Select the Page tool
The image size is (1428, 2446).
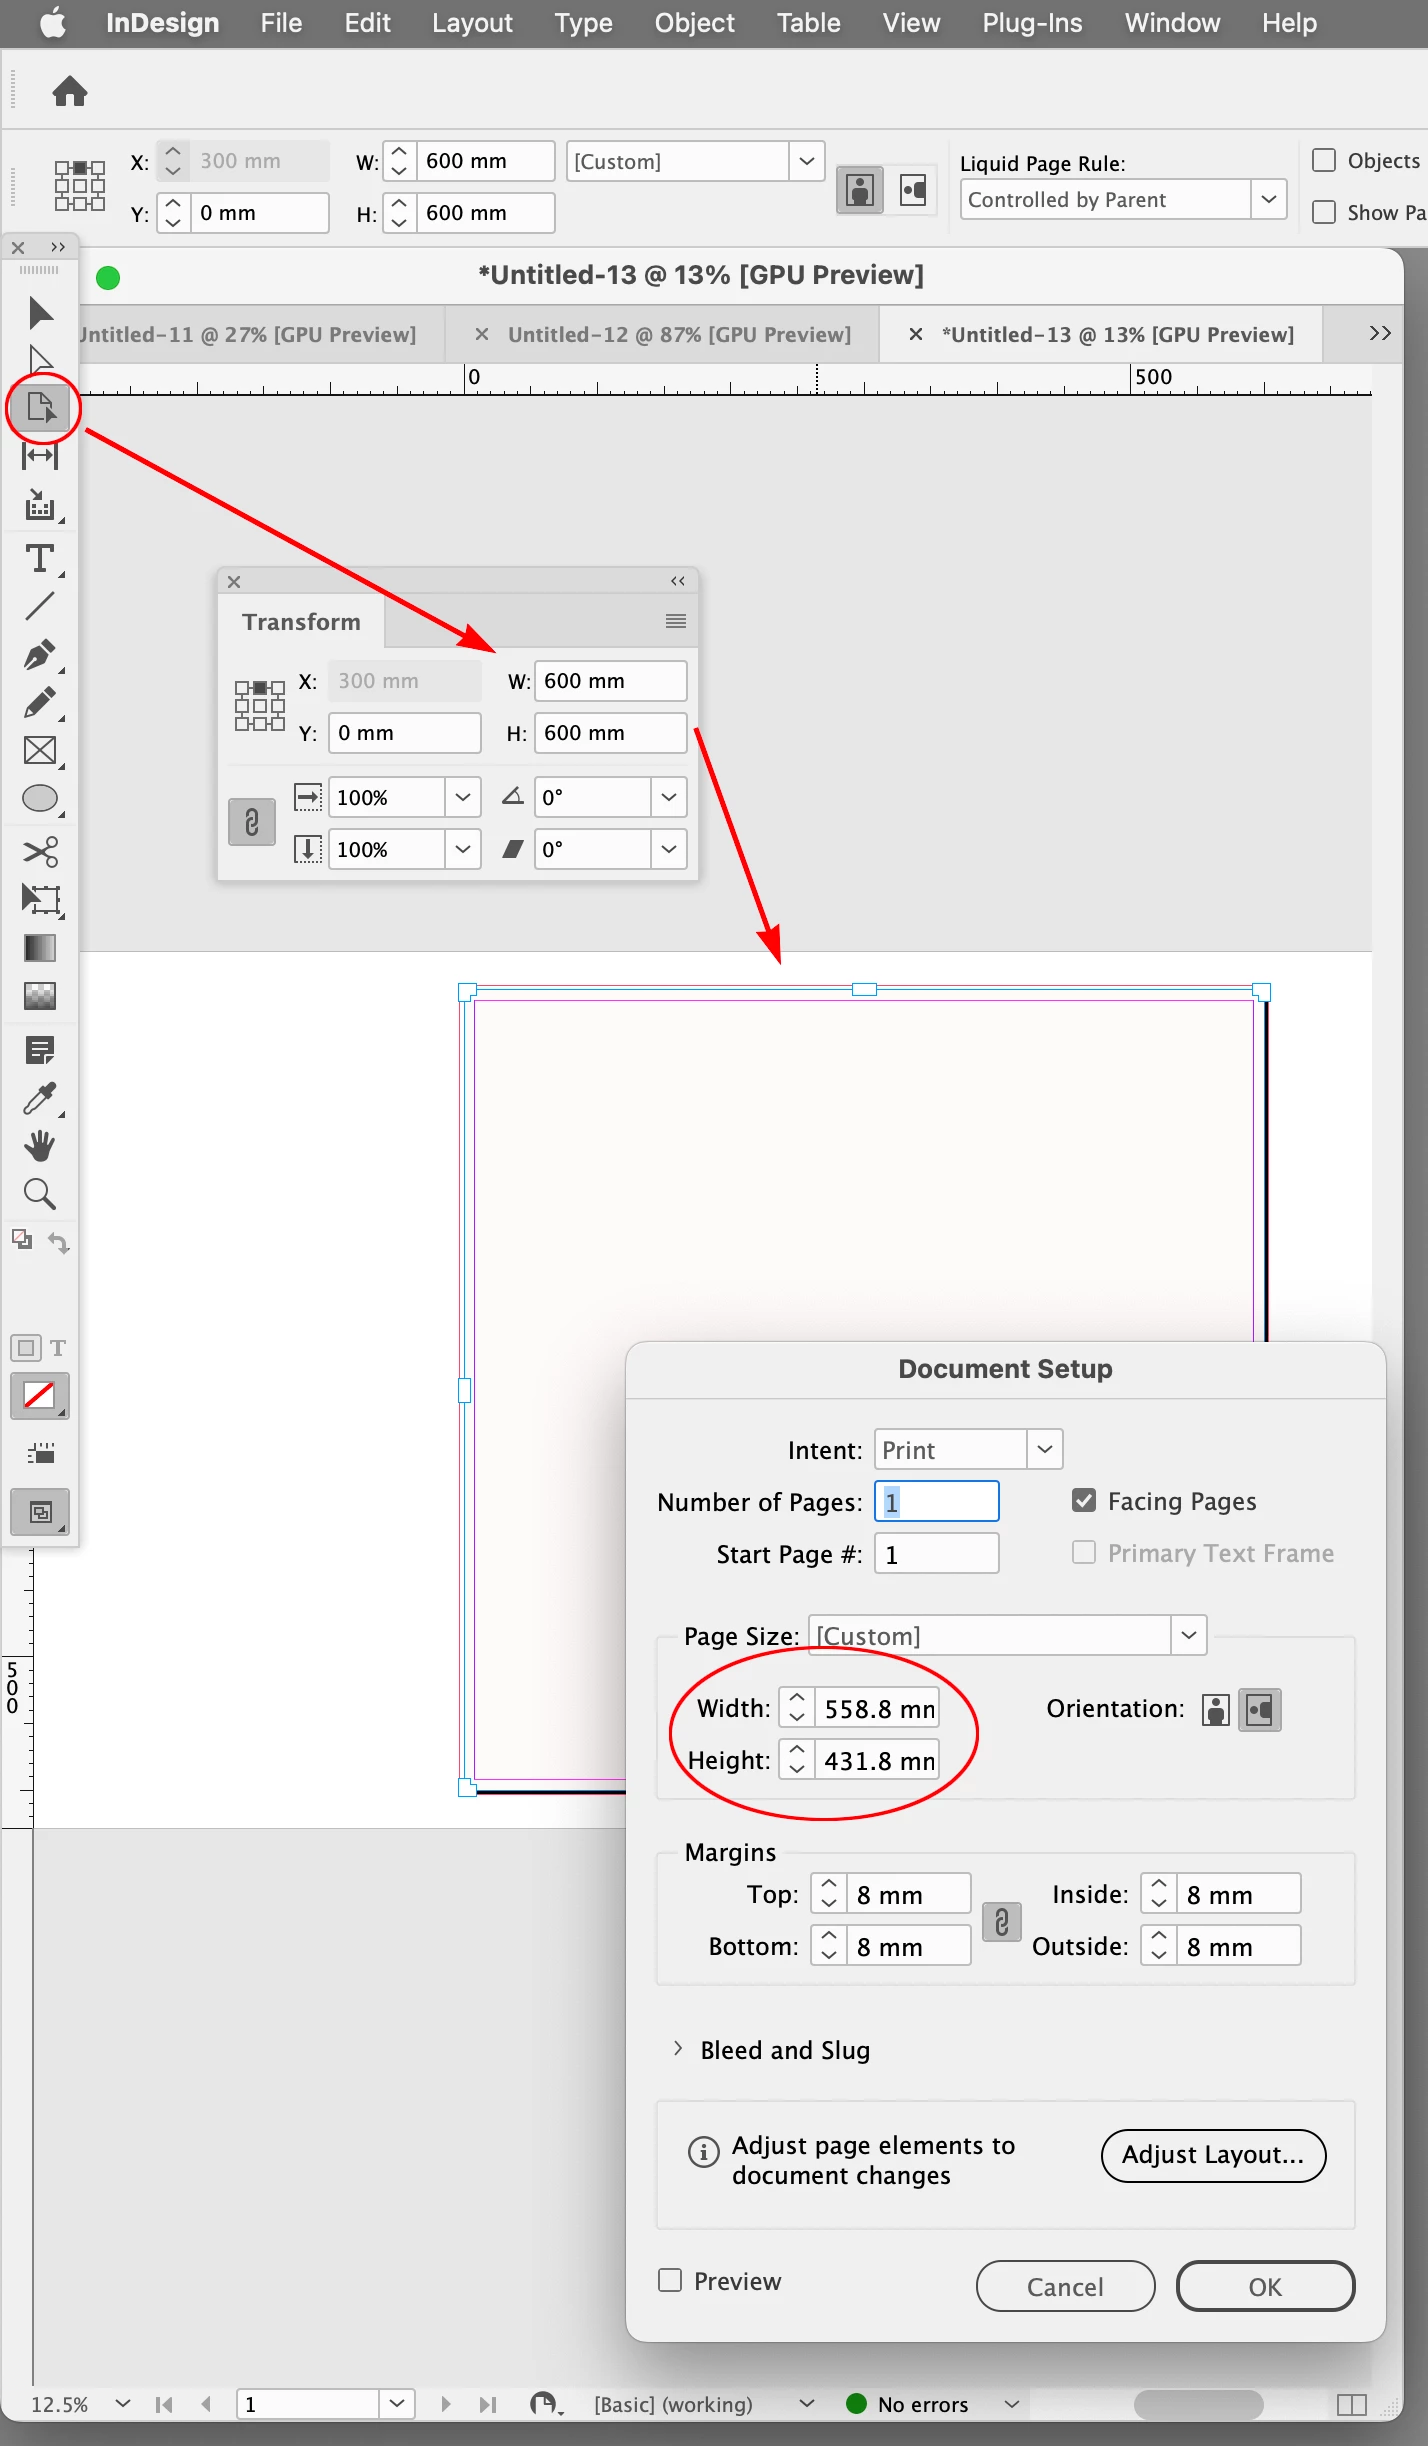[x=40, y=408]
